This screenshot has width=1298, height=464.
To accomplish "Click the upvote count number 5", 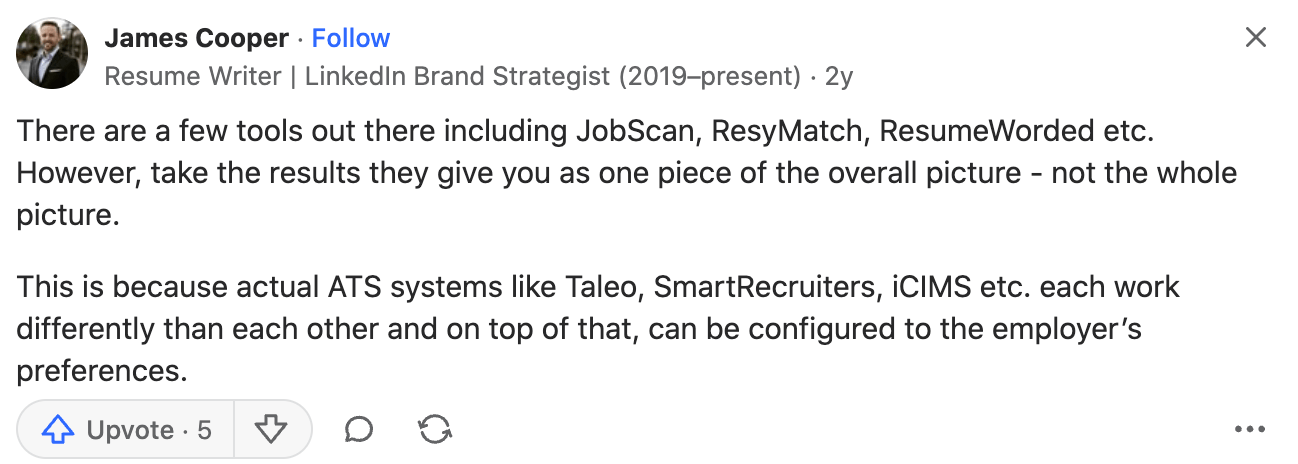I will point(204,430).
